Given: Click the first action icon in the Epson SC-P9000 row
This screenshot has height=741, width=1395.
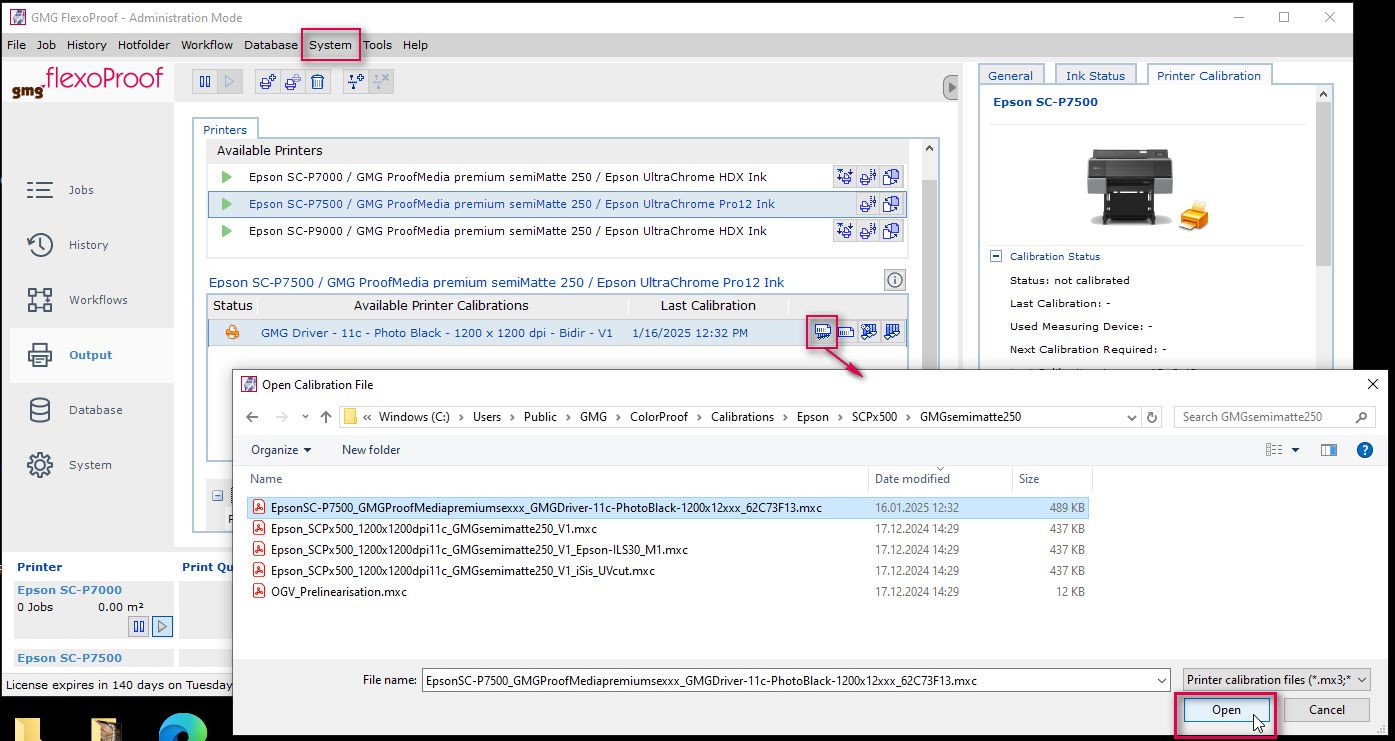Looking at the screenshot, I should click(845, 231).
